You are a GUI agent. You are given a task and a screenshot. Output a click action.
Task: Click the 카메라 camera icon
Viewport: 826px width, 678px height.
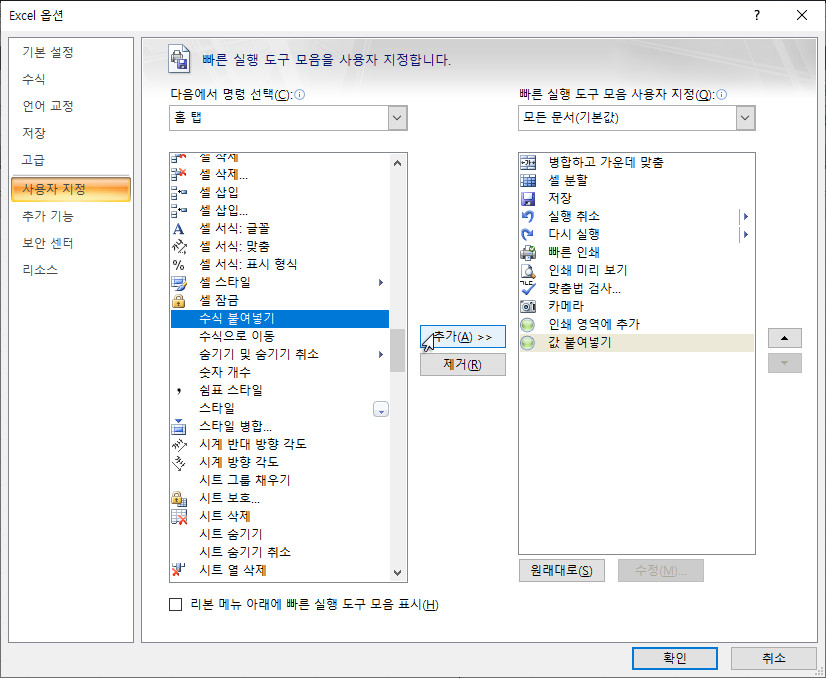point(528,306)
